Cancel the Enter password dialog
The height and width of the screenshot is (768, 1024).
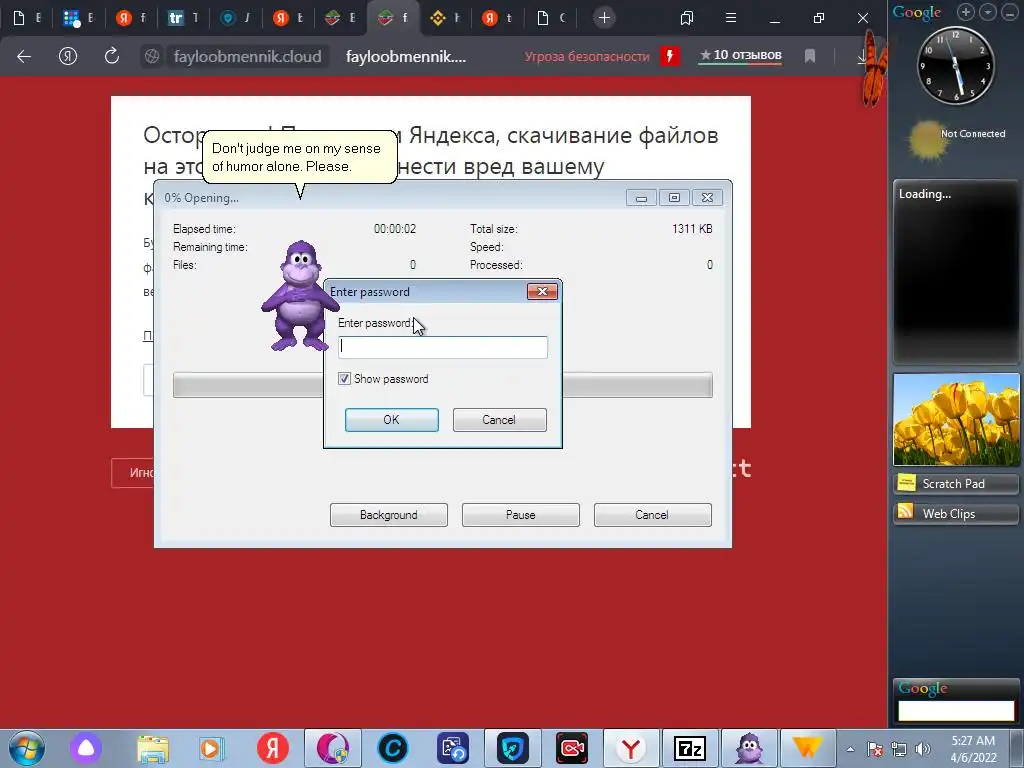pyautogui.click(x=499, y=420)
